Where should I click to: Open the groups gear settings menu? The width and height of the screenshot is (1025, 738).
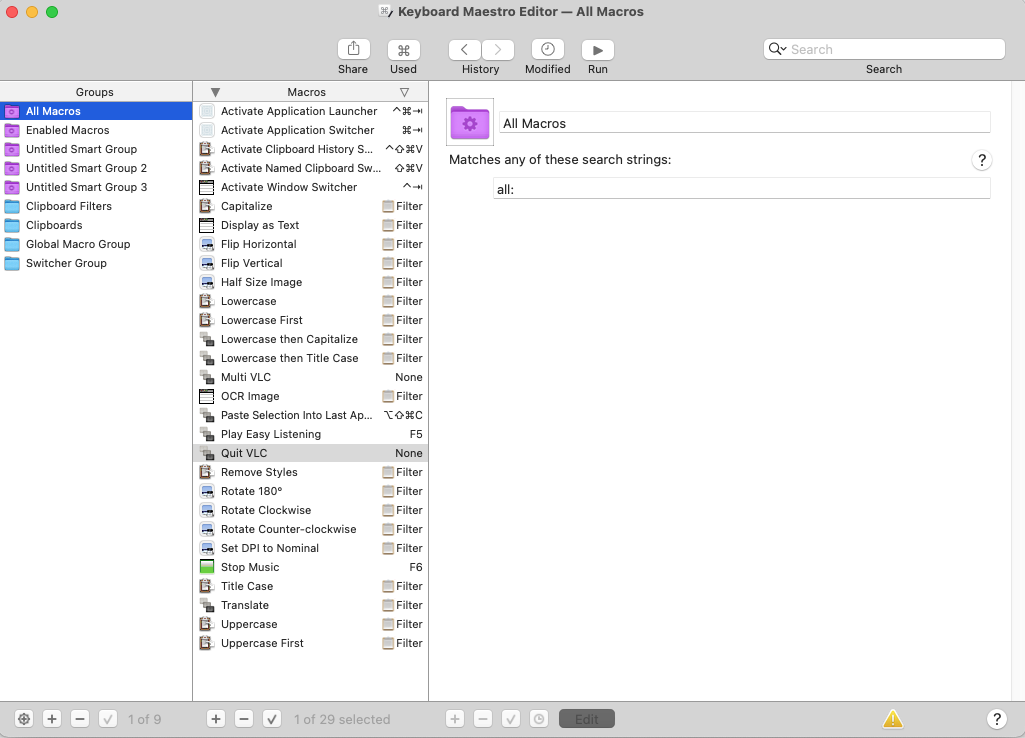click(x=24, y=718)
